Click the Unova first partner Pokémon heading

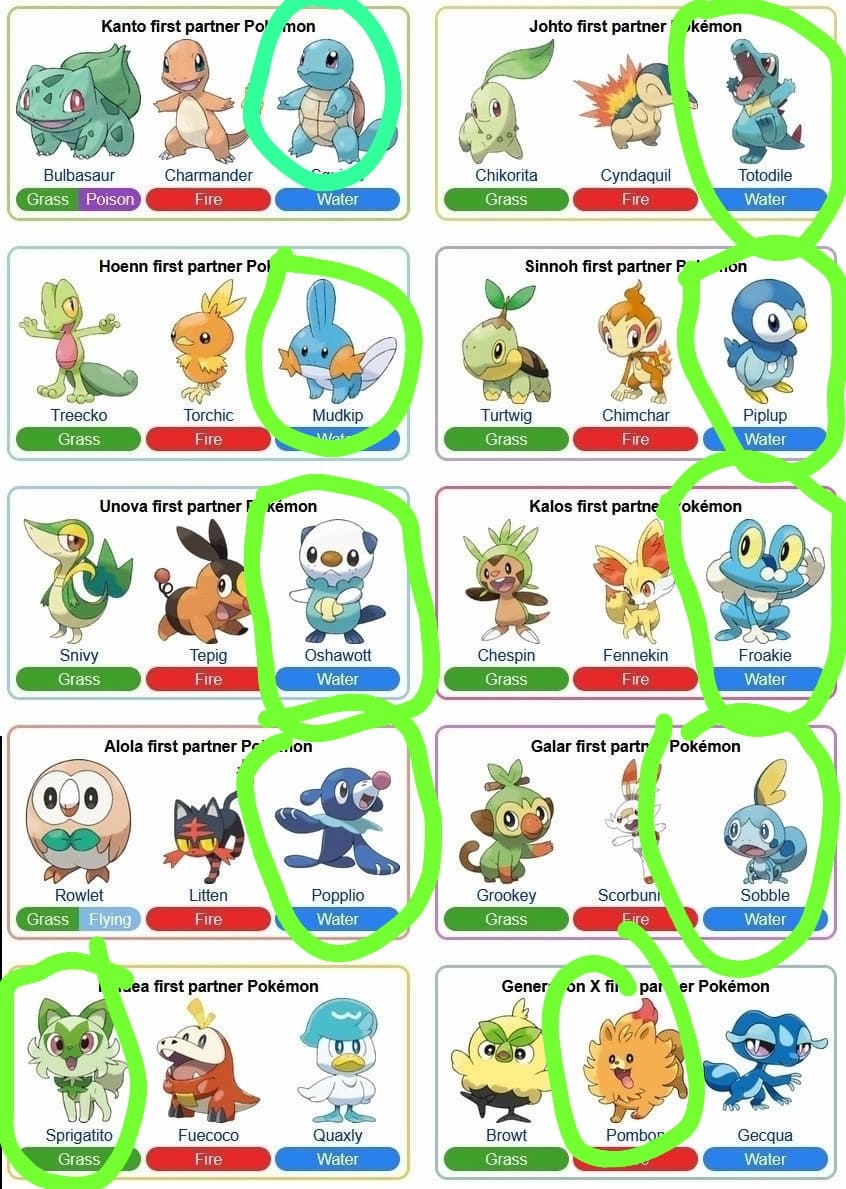click(208, 507)
